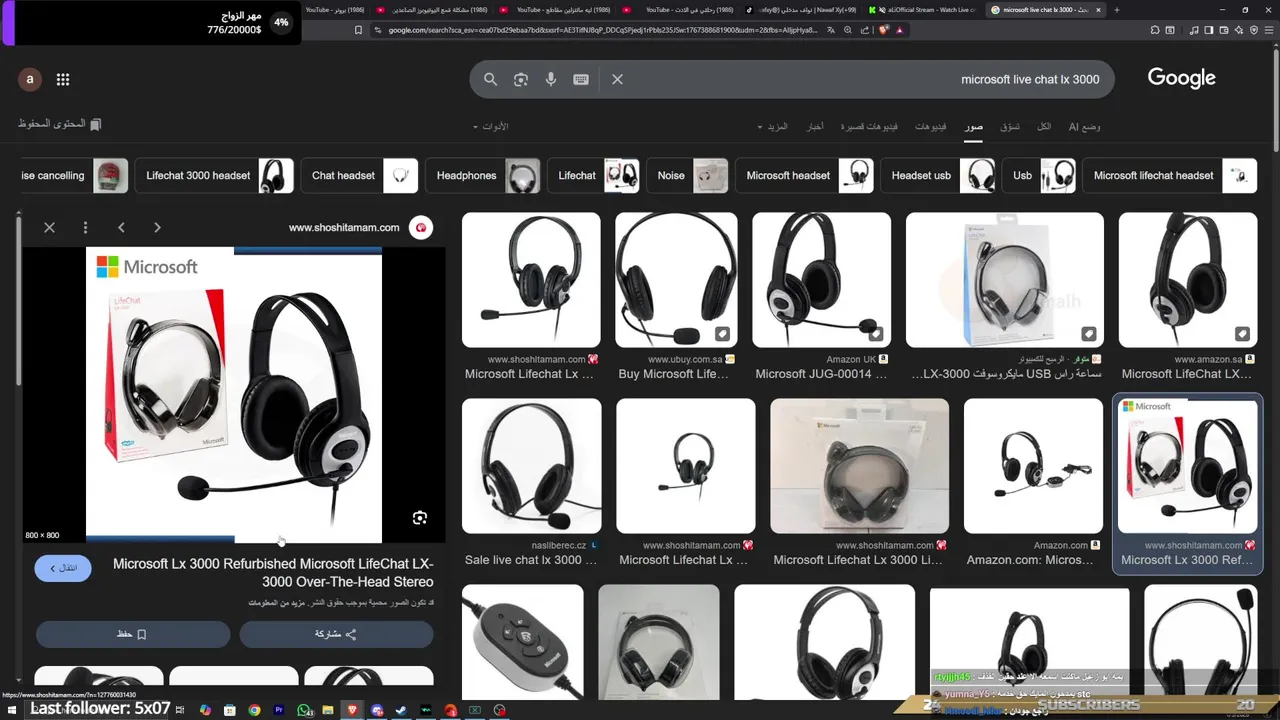The width and height of the screenshot is (1280, 720).
Task: Open Google Chrome from the taskbar
Action: 254,710
